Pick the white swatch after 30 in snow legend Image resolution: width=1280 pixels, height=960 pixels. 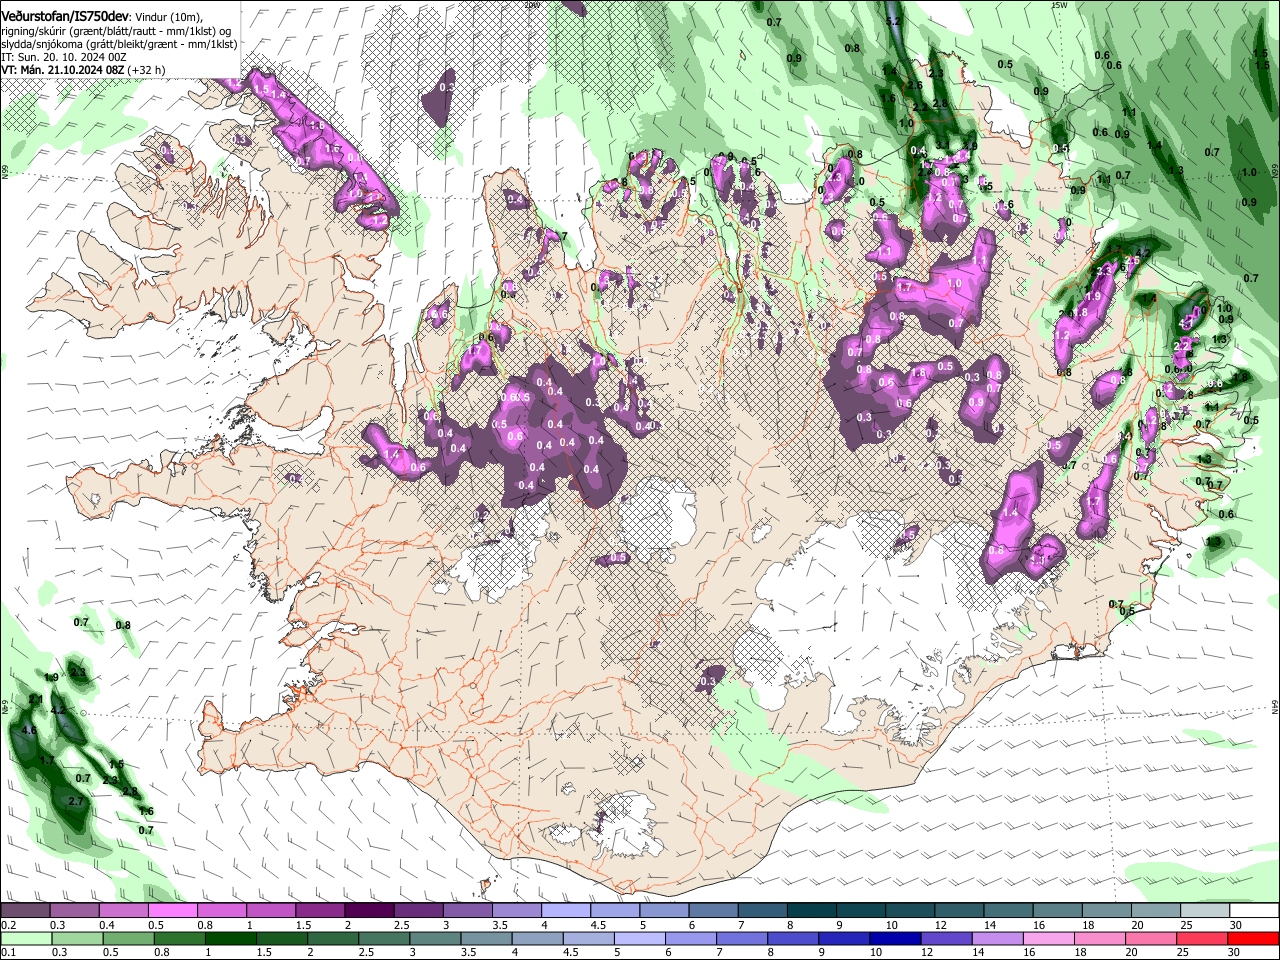(x=1255, y=911)
